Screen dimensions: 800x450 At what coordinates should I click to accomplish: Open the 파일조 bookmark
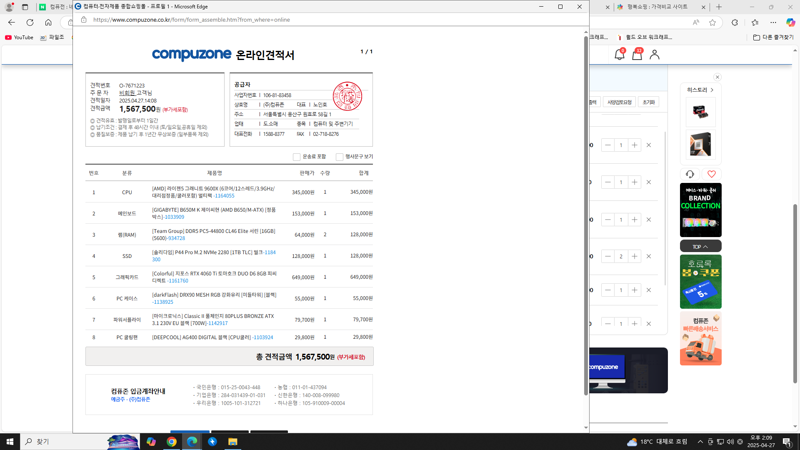point(52,37)
